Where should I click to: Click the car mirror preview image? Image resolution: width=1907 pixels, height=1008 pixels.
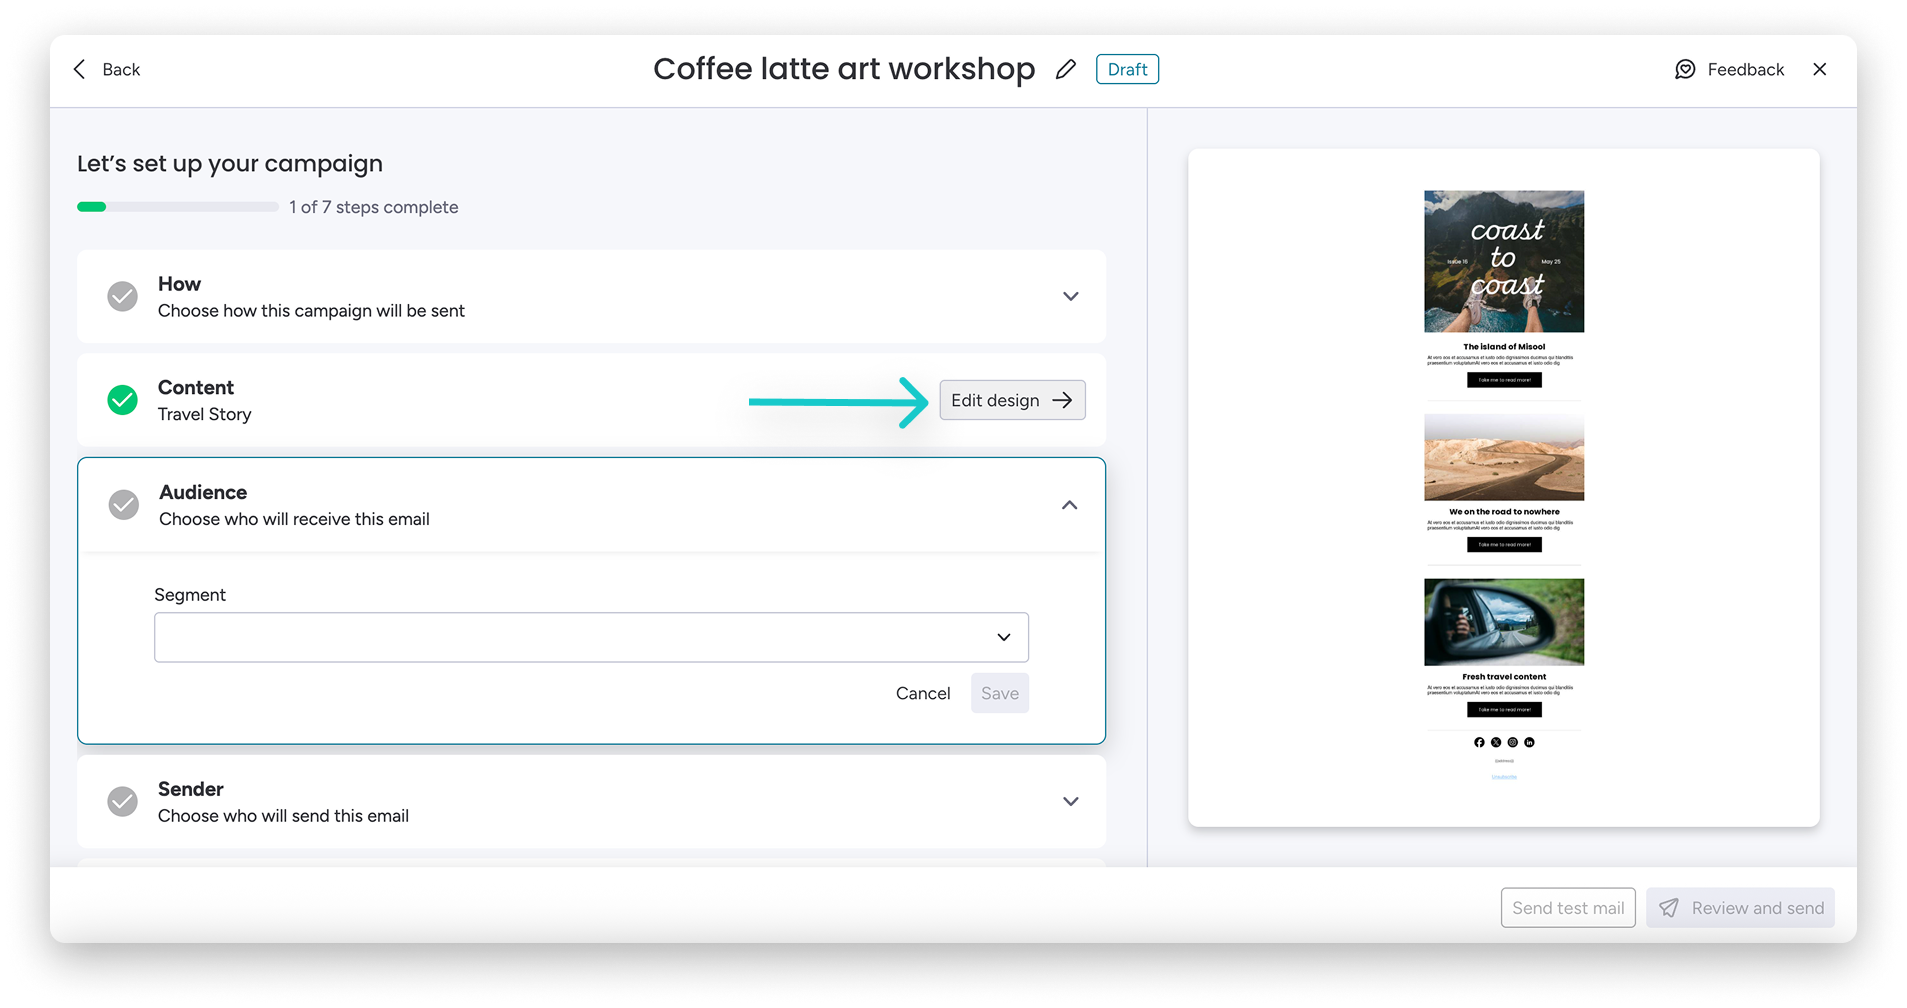[1504, 621]
